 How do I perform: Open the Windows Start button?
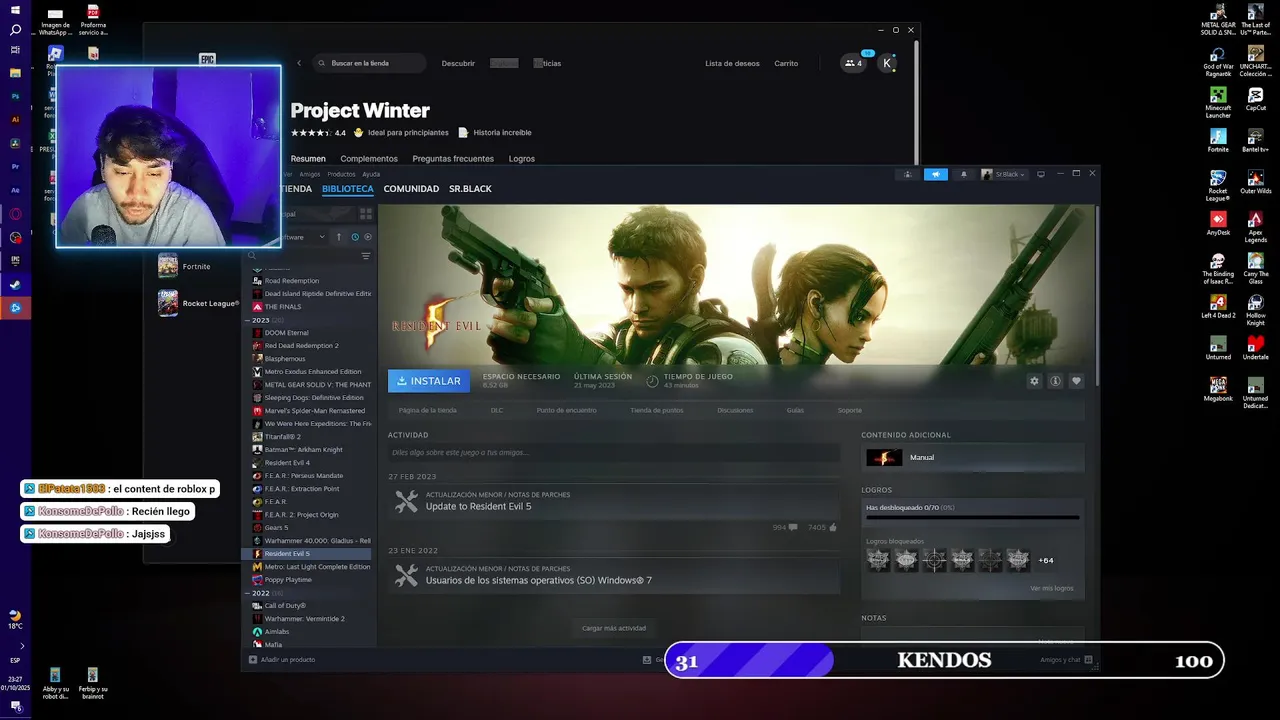pyautogui.click(x=15, y=9)
